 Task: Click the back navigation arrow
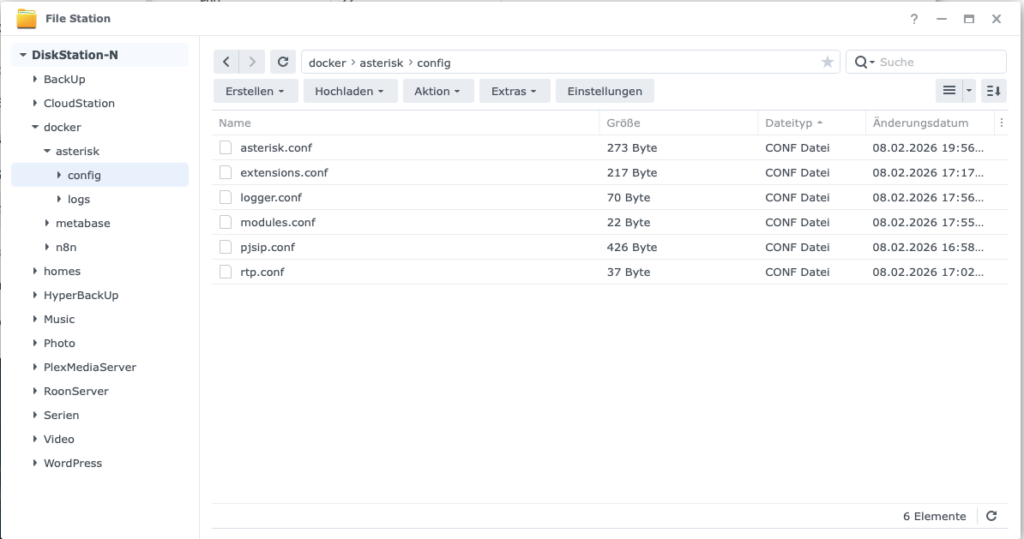pos(227,62)
